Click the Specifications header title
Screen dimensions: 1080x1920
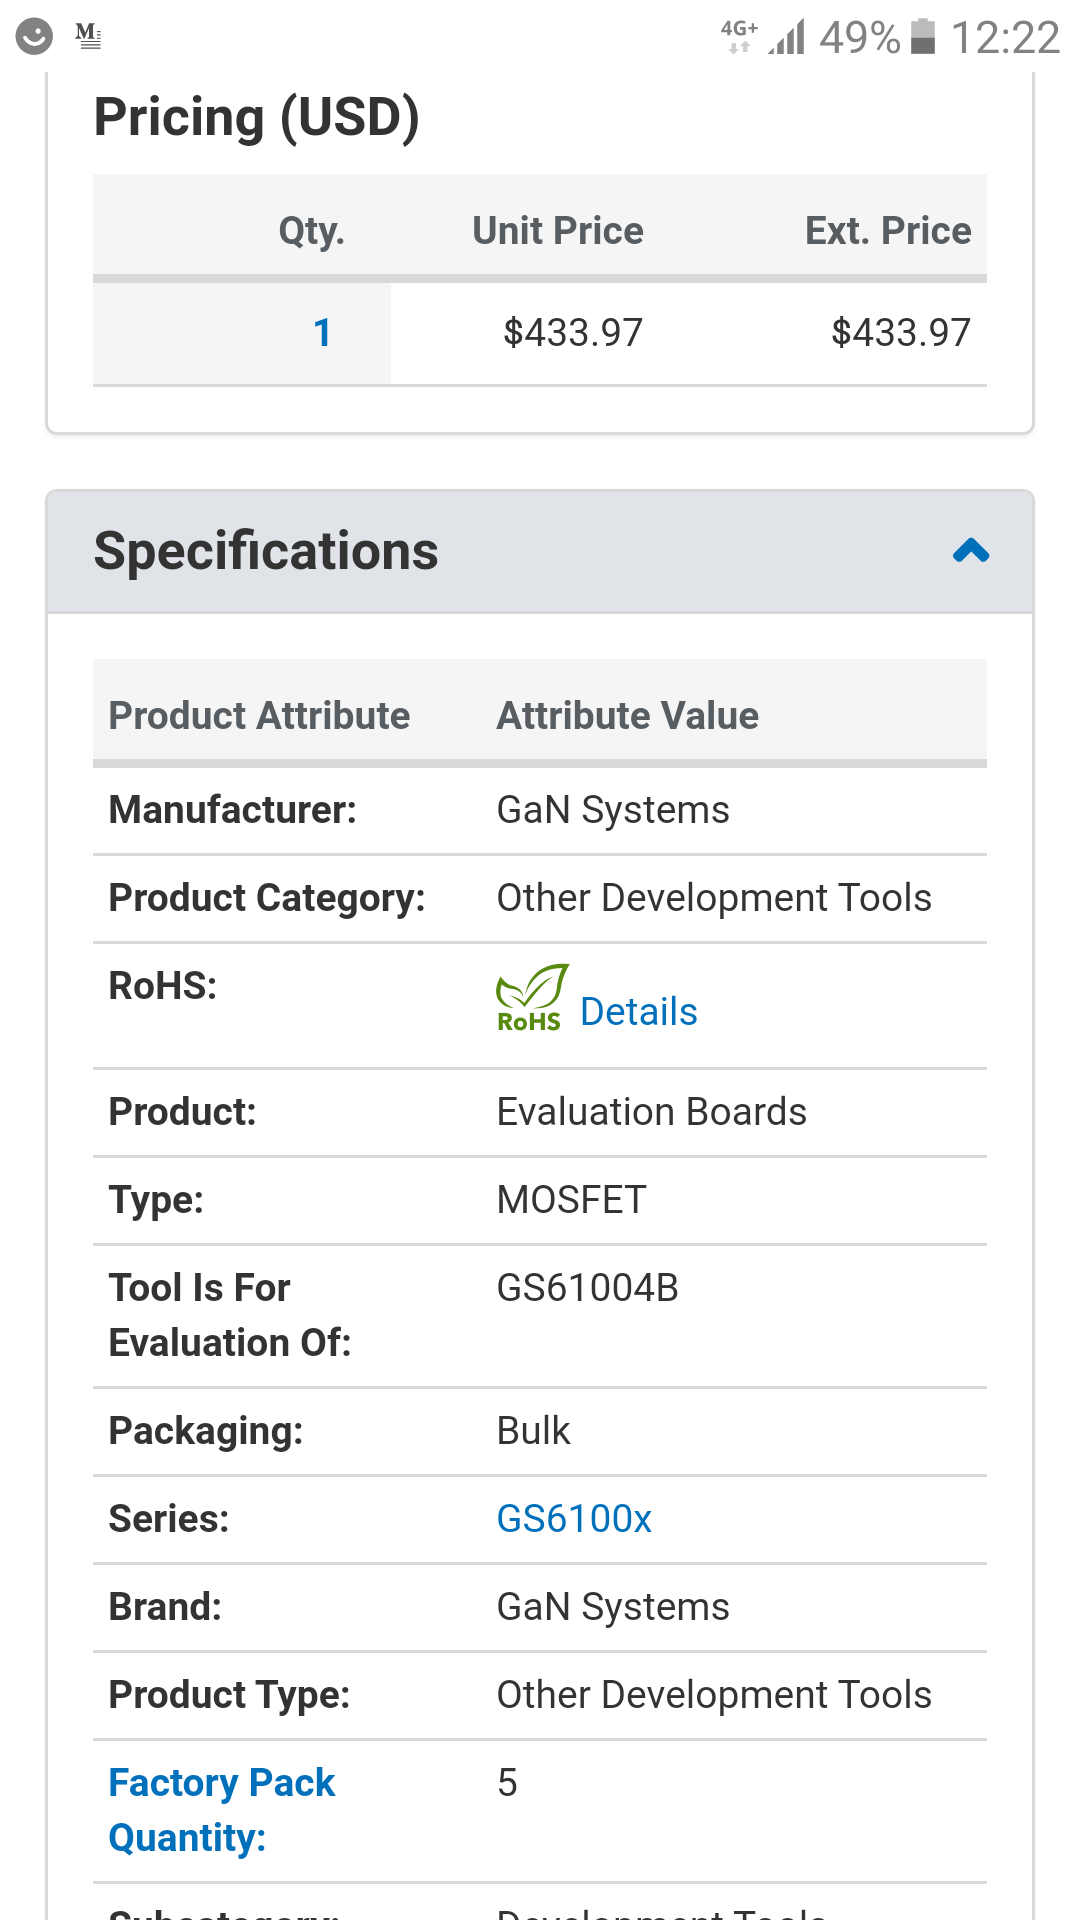pos(266,551)
